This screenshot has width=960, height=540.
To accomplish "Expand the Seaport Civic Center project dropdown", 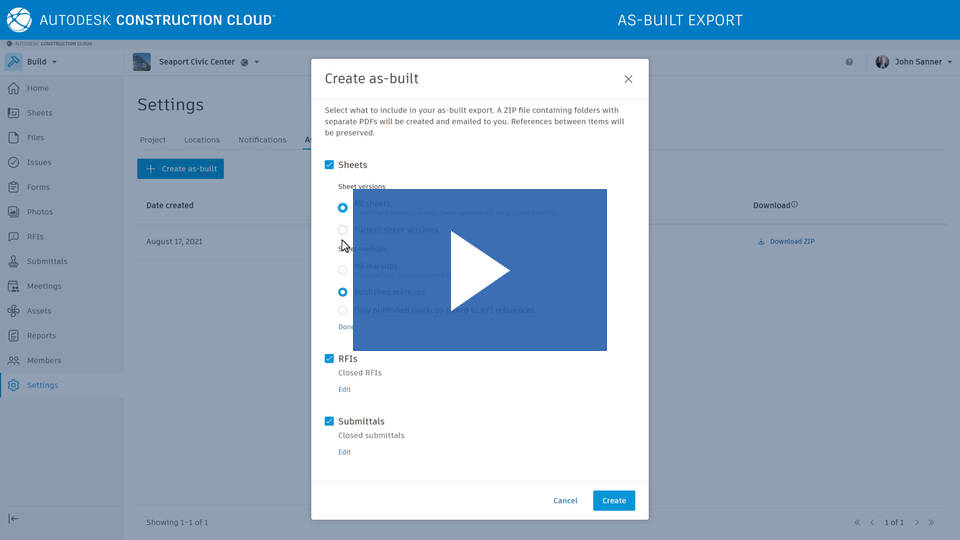I will [257, 62].
